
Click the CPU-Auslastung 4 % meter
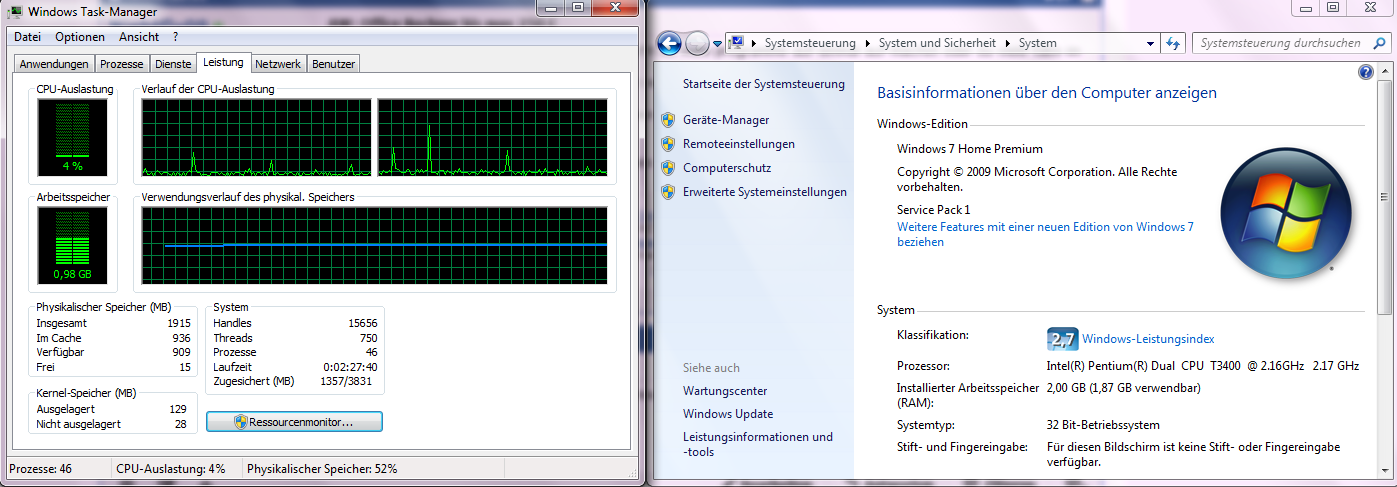(x=73, y=137)
